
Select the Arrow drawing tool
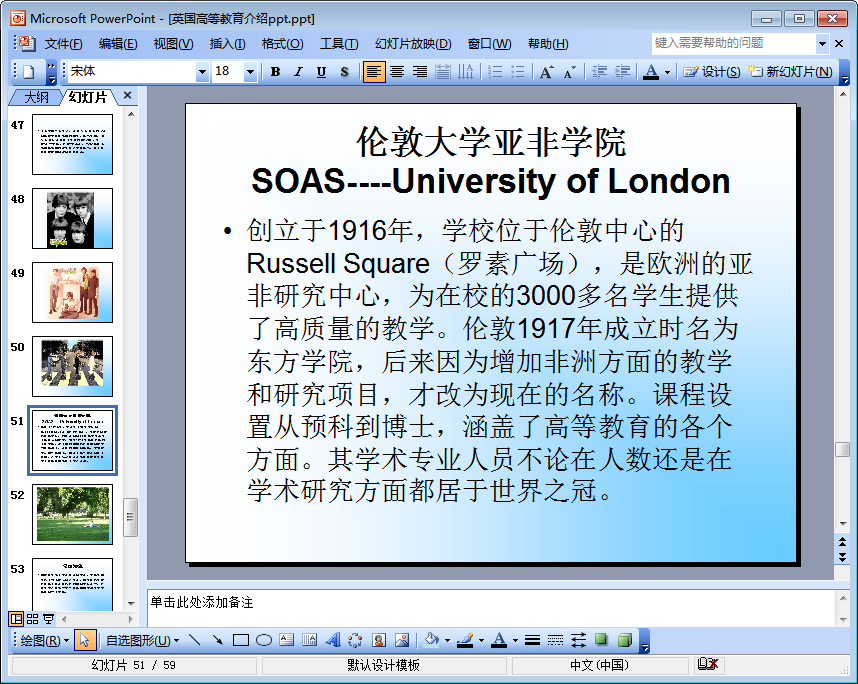218,640
